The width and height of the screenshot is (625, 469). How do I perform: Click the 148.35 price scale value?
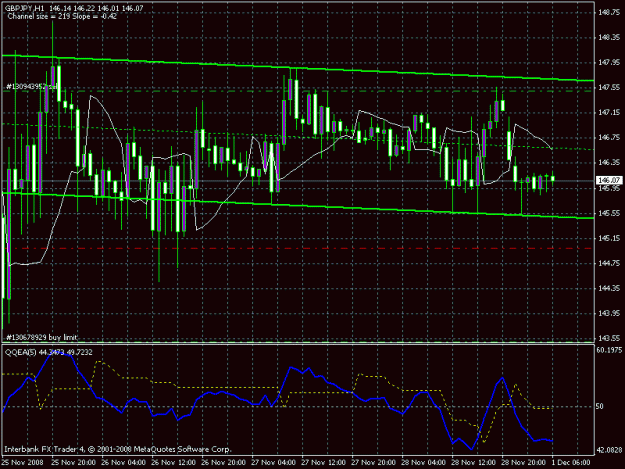click(609, 37)
